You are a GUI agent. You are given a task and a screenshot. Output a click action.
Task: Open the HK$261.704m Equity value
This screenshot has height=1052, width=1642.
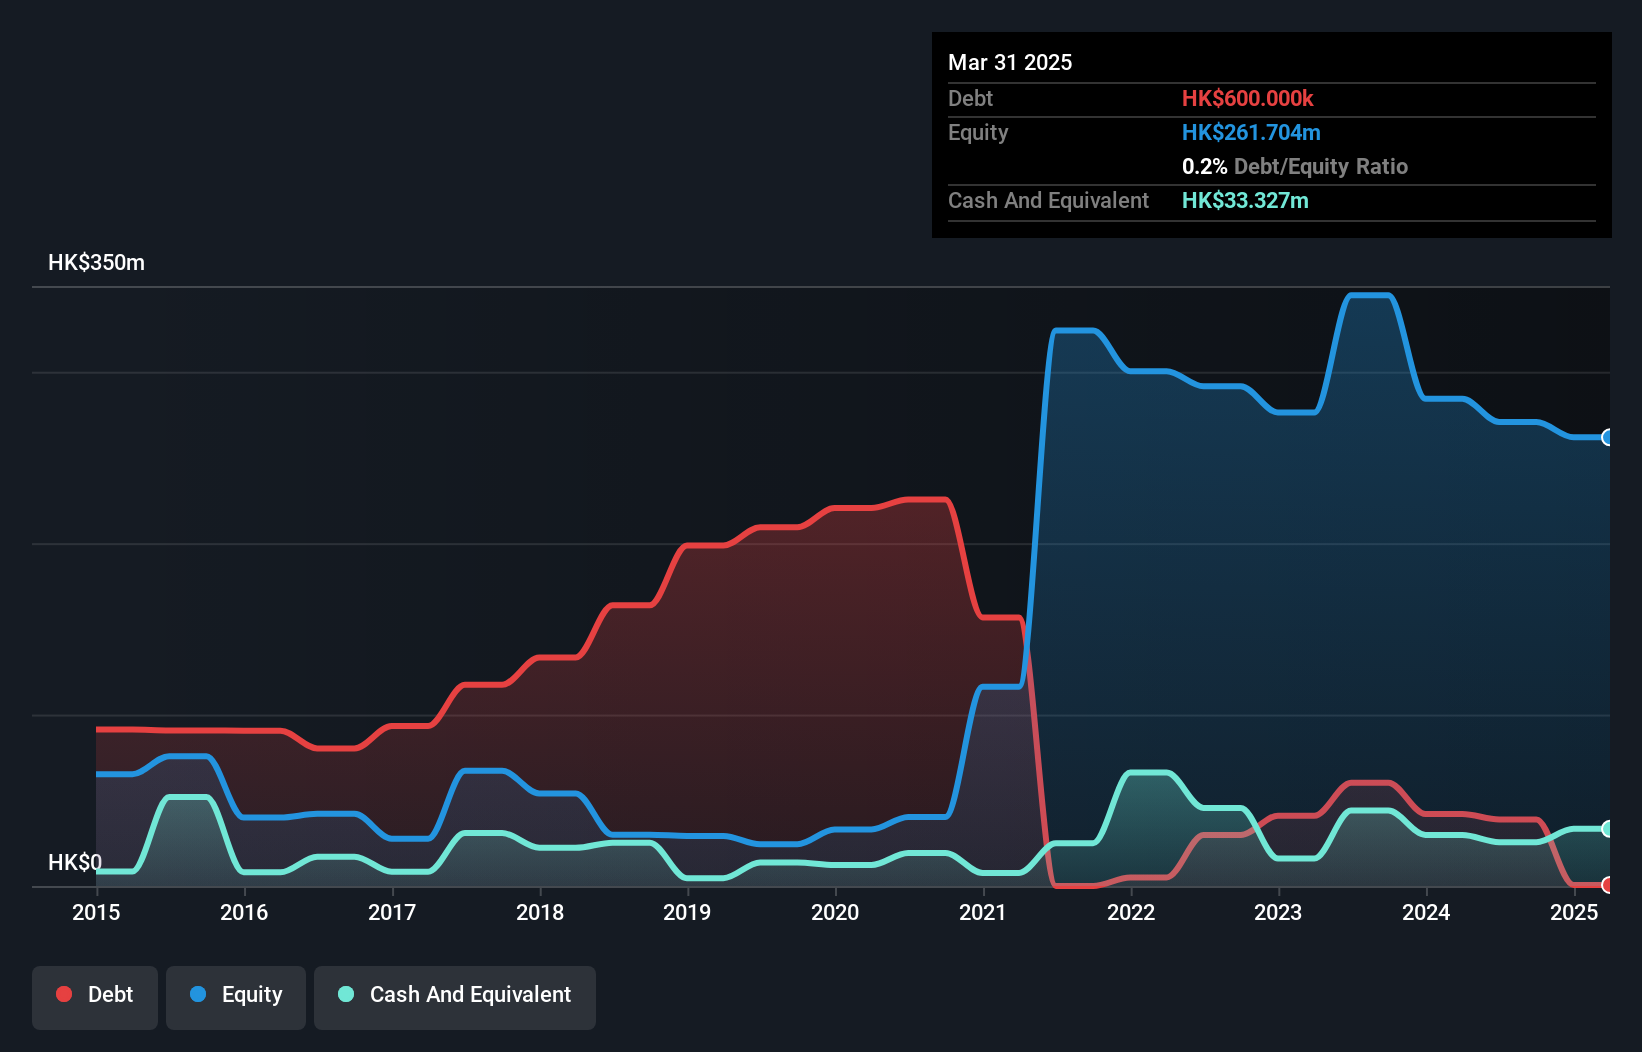[1251, 132]
